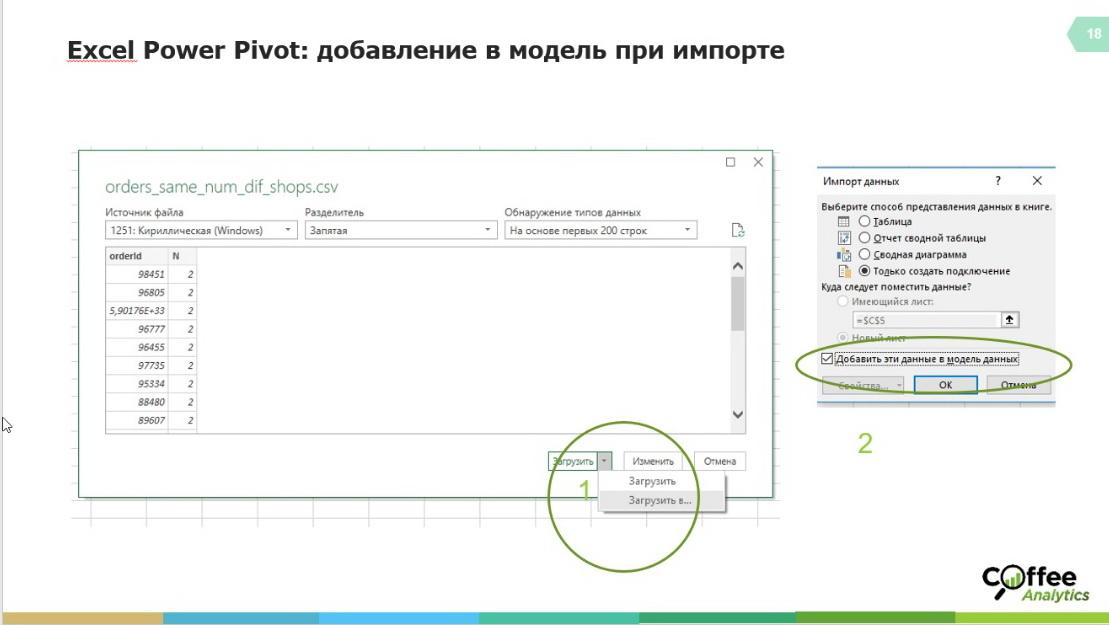Image resolution: width=1109 pixels, height=625 pixels.
Task: Toggle Добавить эти данные в модель данных checkbox
Action: 826,359
